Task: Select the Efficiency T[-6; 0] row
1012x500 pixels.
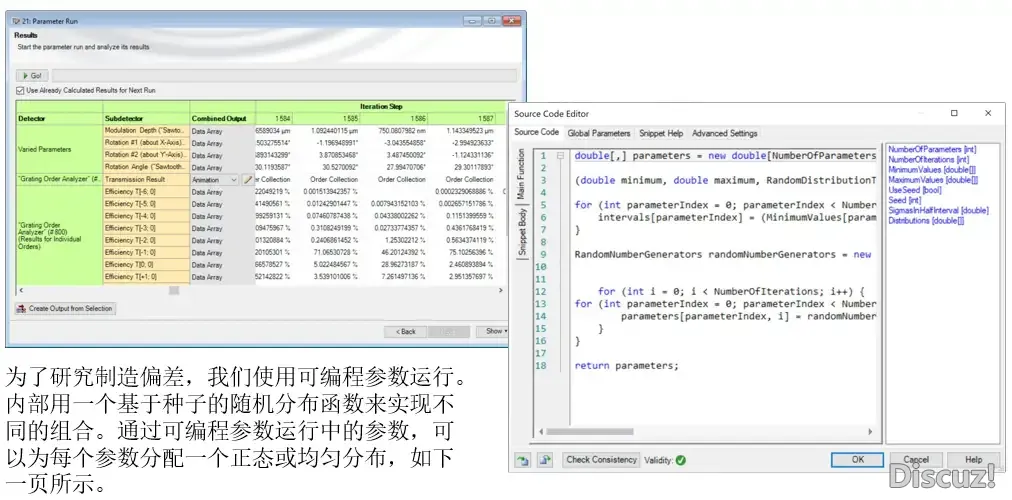Action: pyautogui.click(x=146, y=192)
